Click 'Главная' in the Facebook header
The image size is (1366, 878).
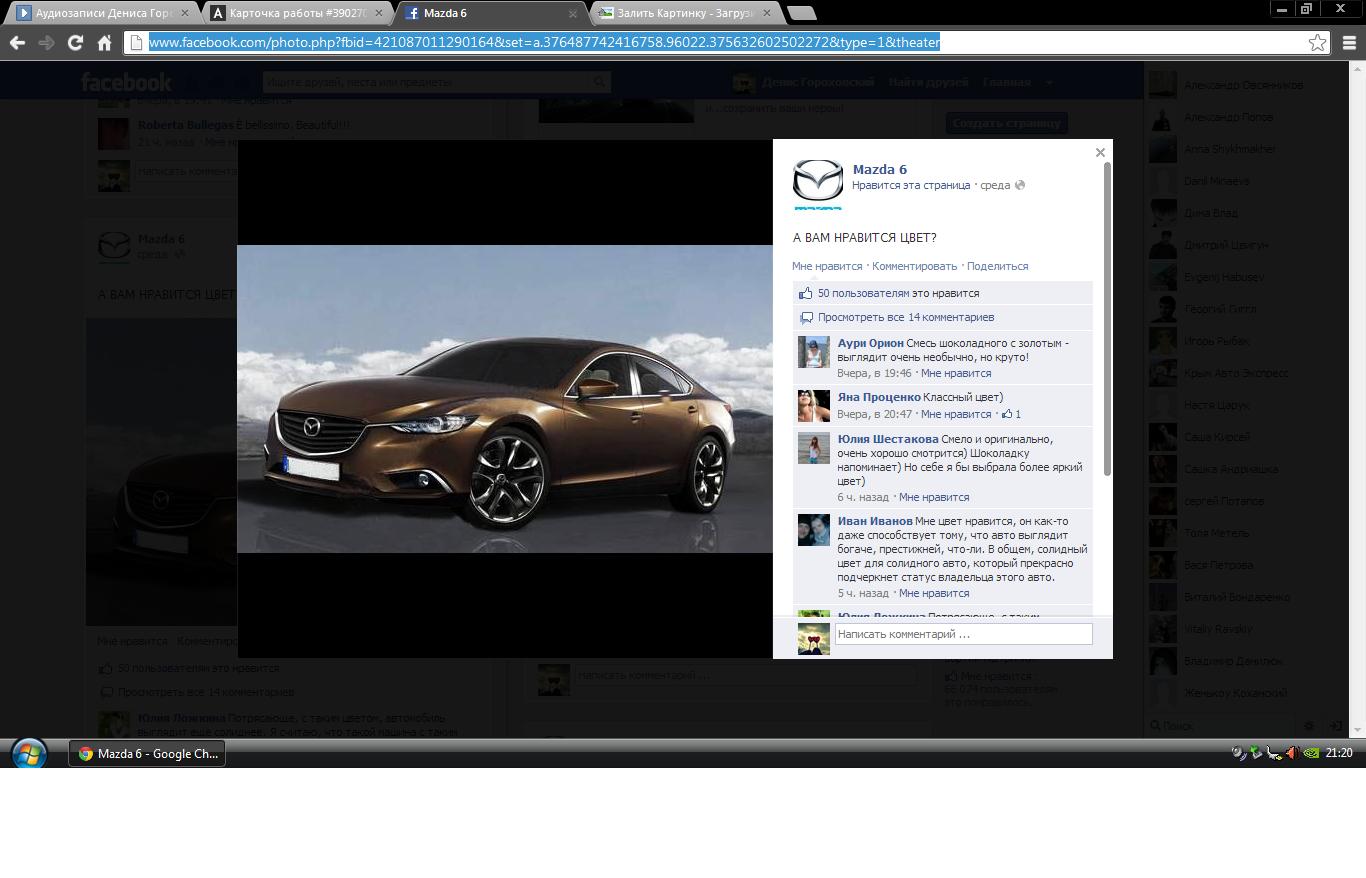coord(1007,82)
